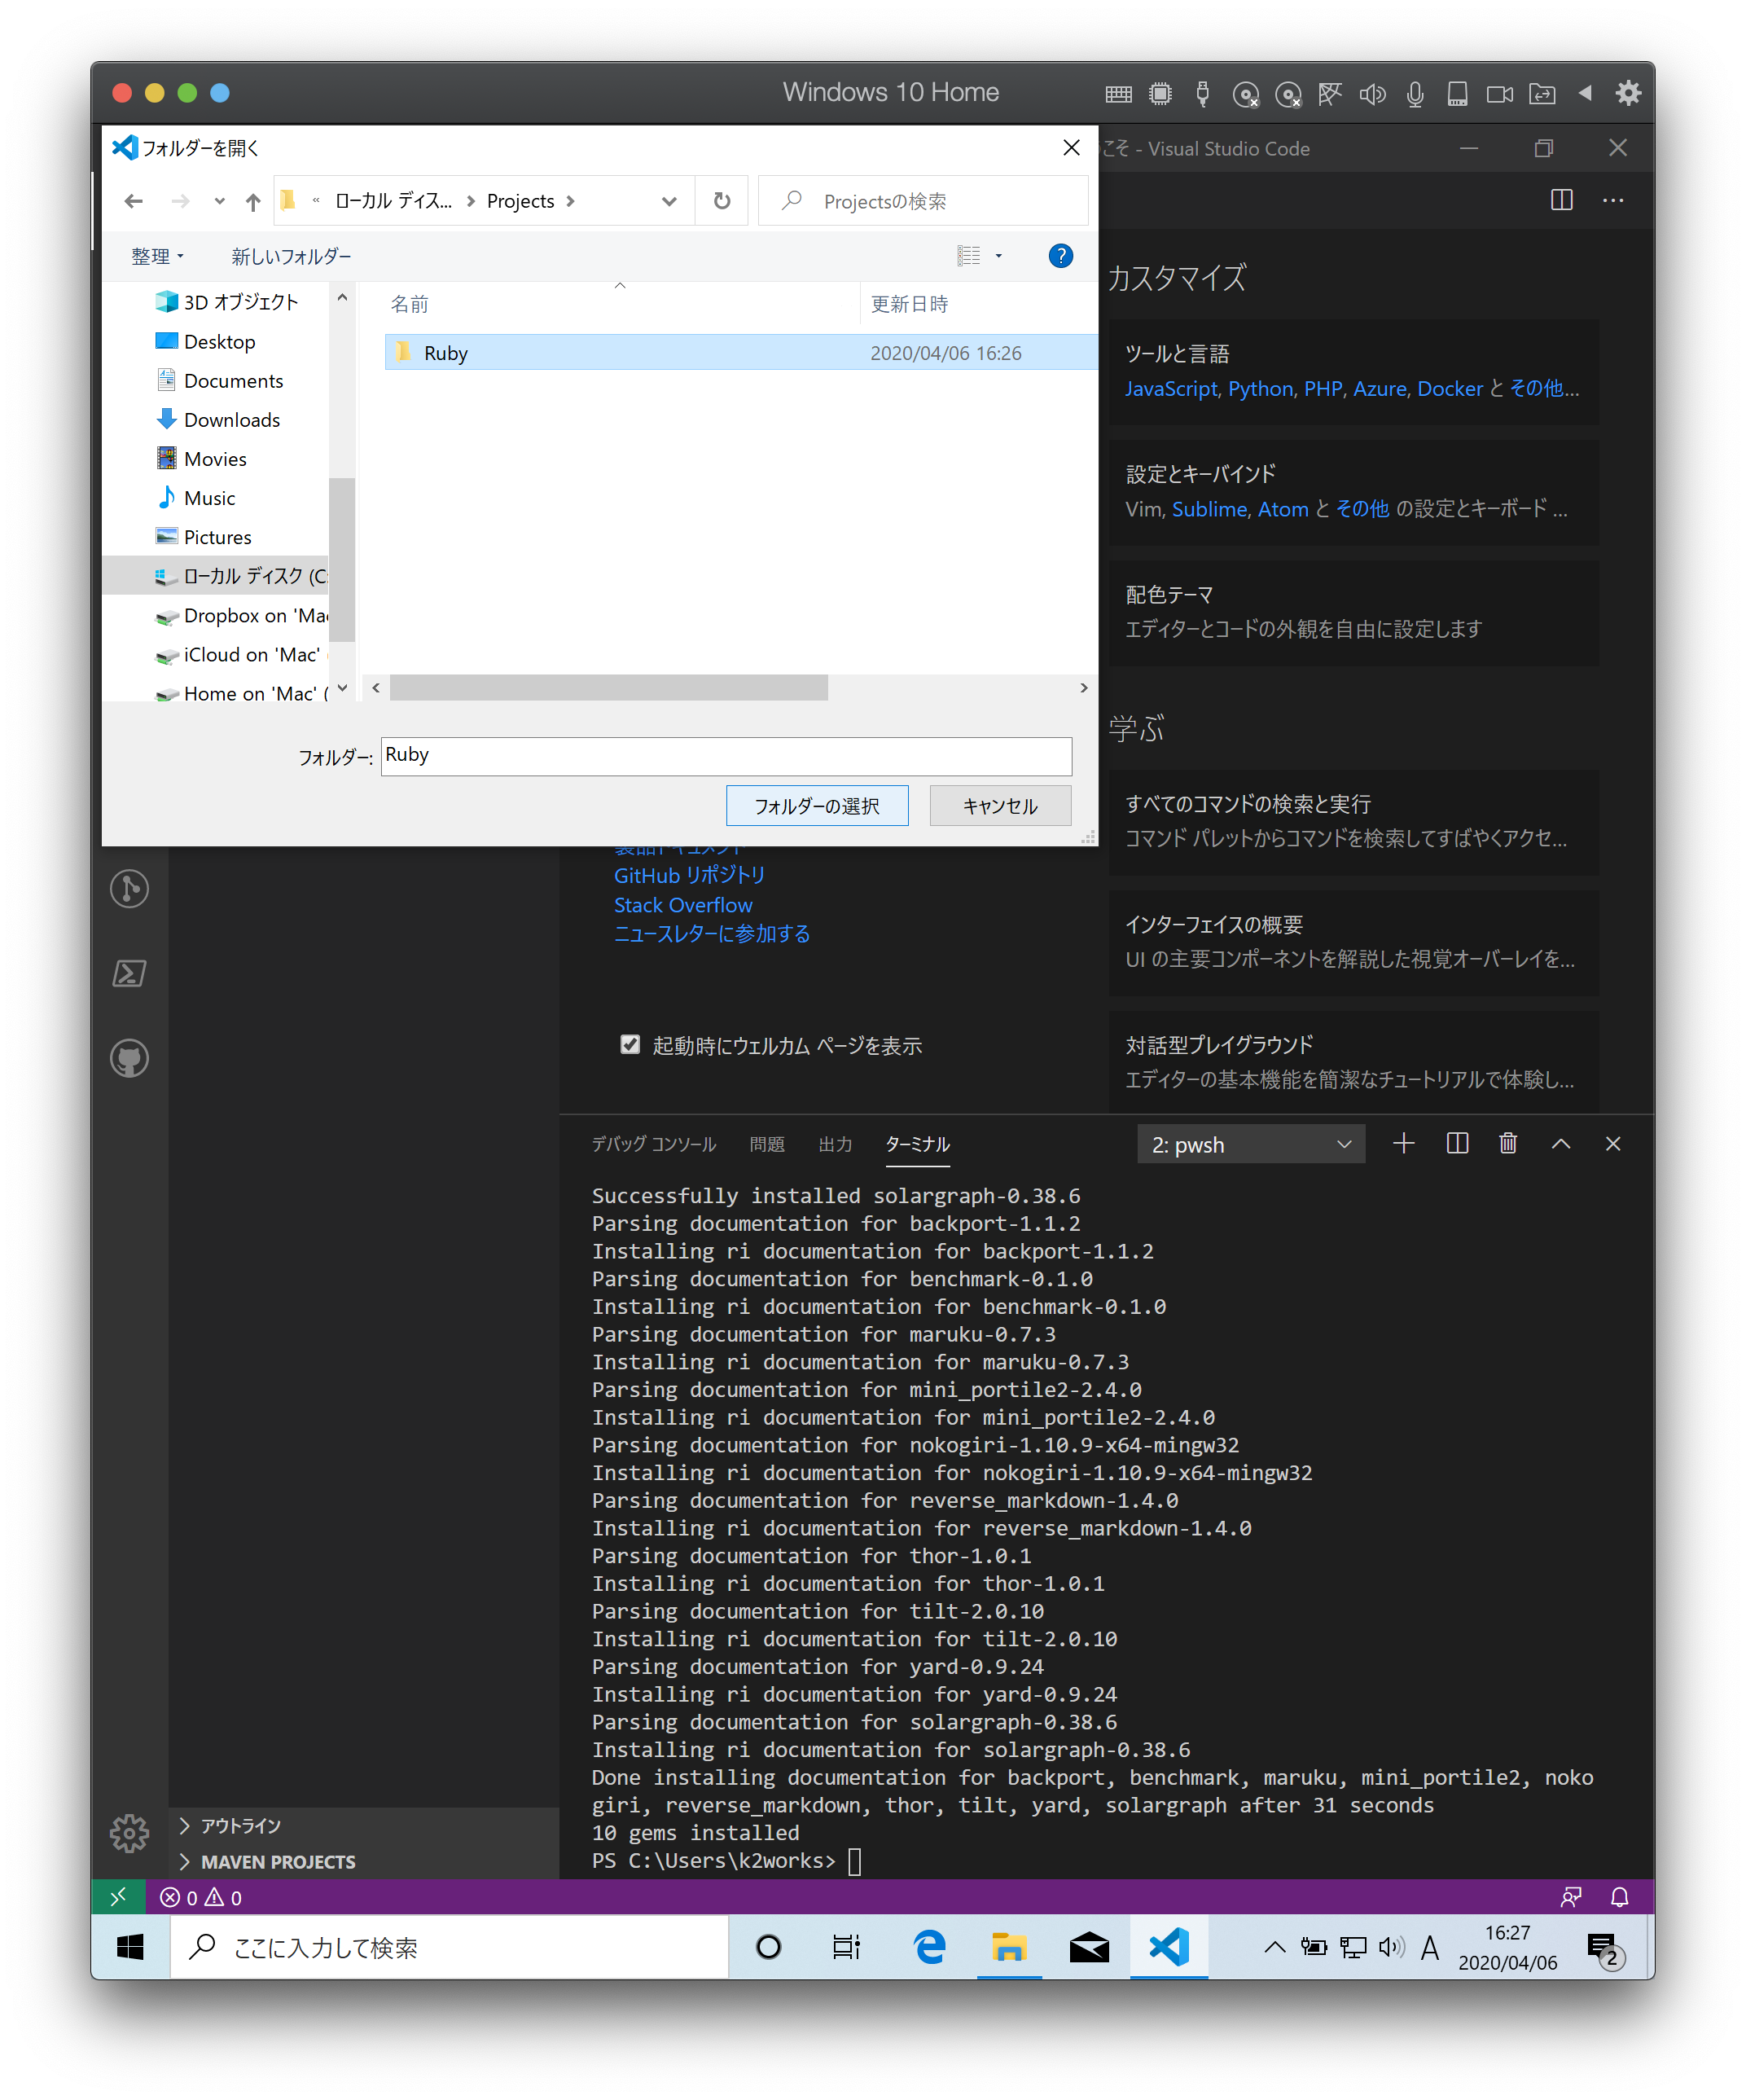Kill terminal with trash can icon
1746x2100 pixels.
click(1507, 1143)
